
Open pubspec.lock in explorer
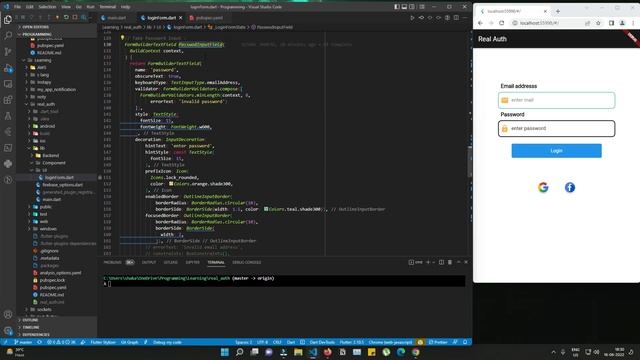52,280
